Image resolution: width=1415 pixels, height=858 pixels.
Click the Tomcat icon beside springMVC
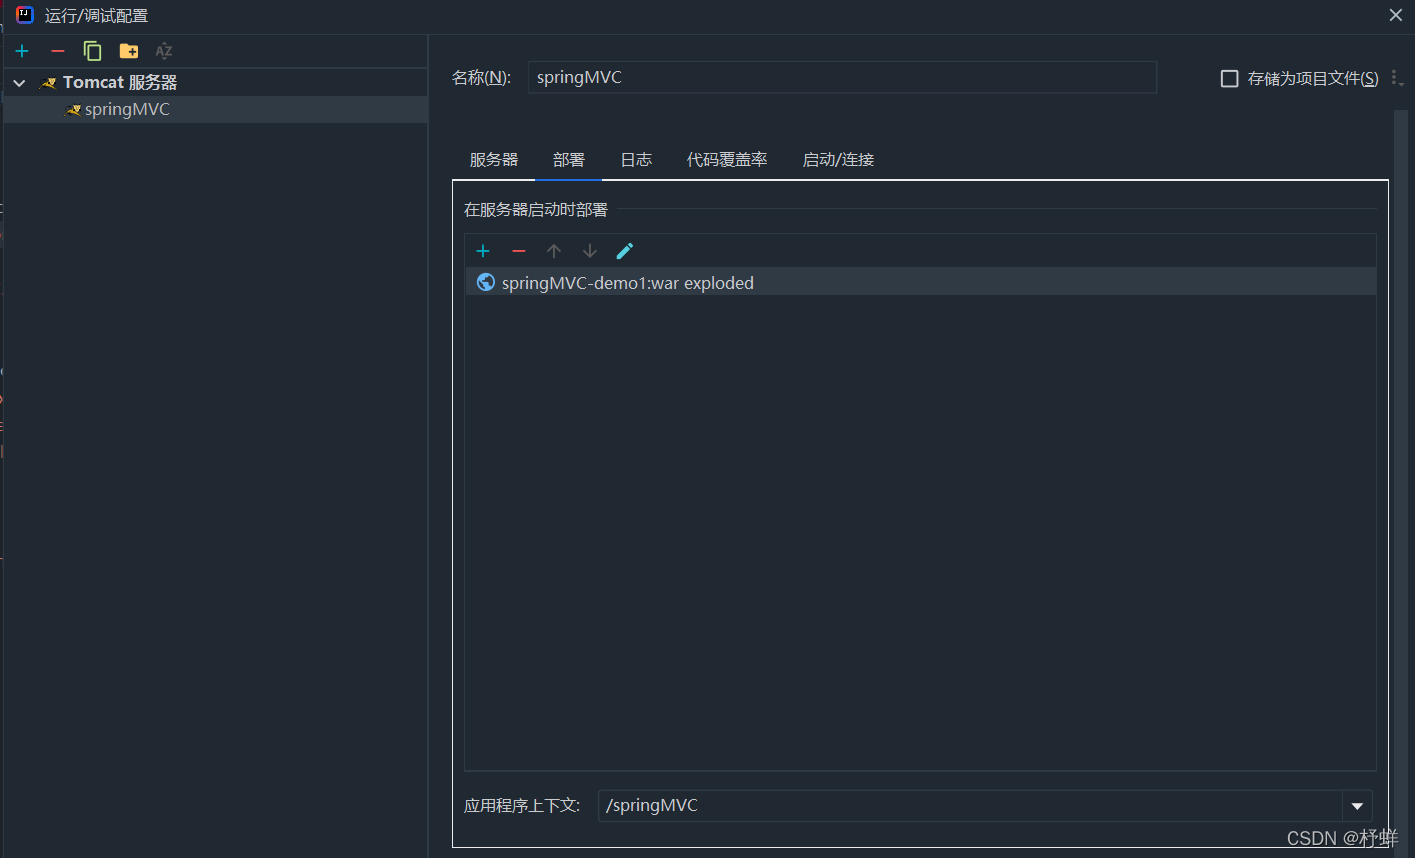pos(73,110)
